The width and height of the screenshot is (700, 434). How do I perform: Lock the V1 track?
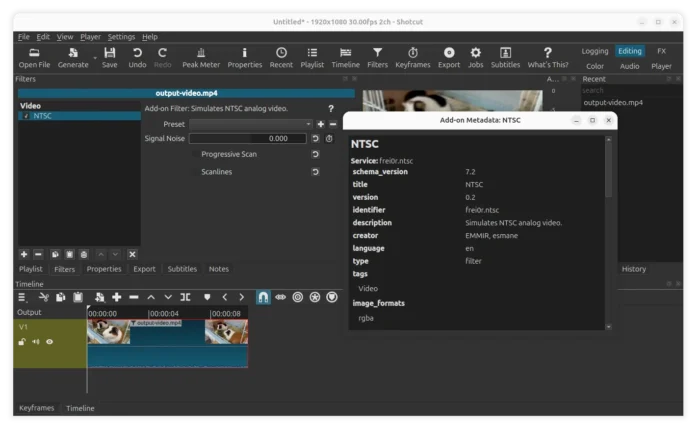pyautogui.click(x=22, y=342)
